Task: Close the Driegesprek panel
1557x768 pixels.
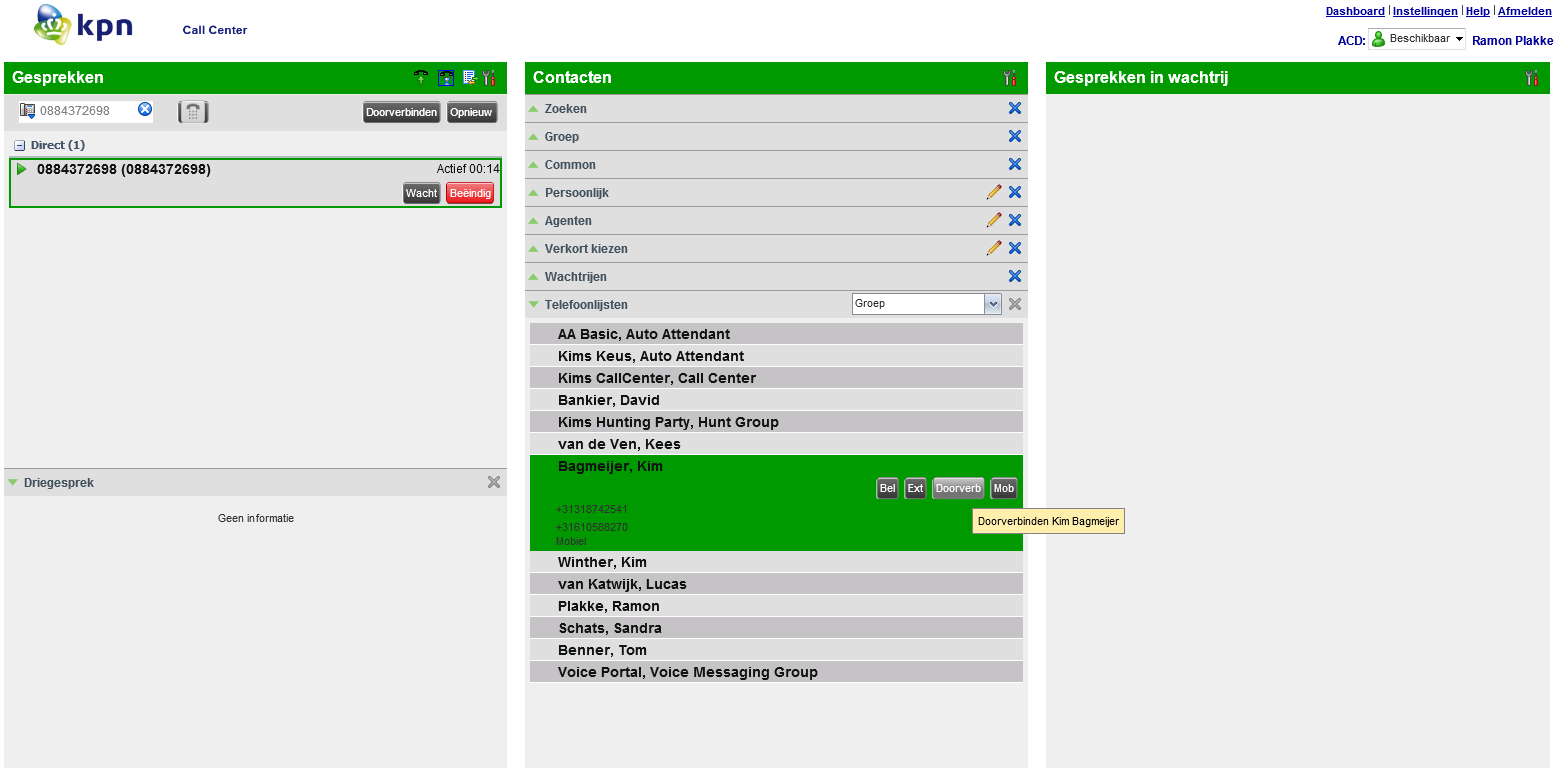Action: (x=494, y=482)
